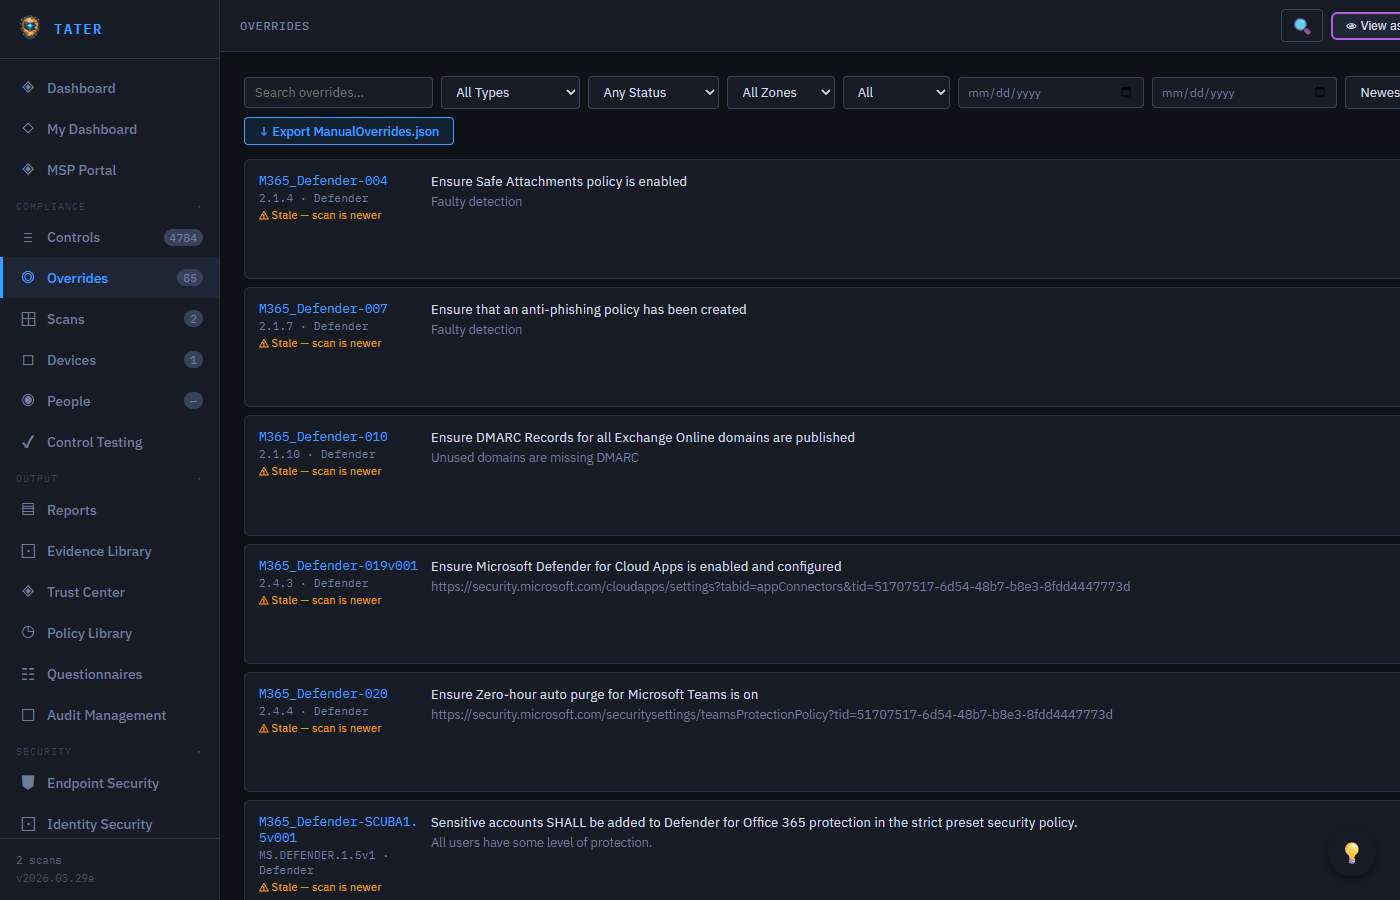Click the teamsProtectionPolicy URL text
Image resolution: width=1400 pixels, height=900 pixels.
tap(772, 714)
